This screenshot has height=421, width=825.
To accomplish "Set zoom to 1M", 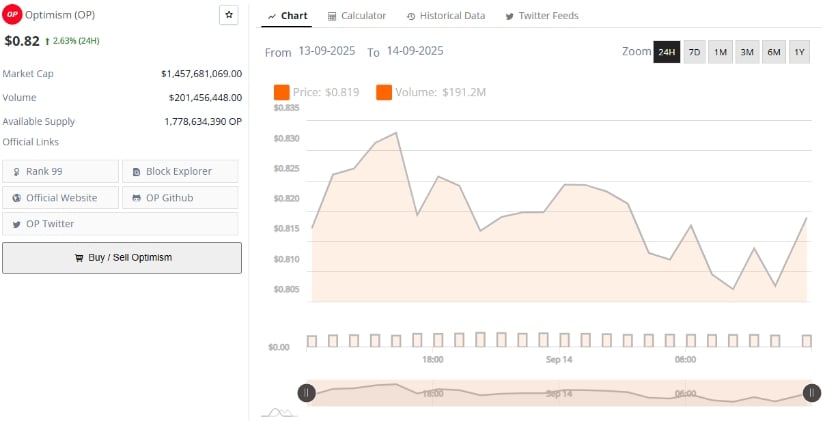I will 720,52.
